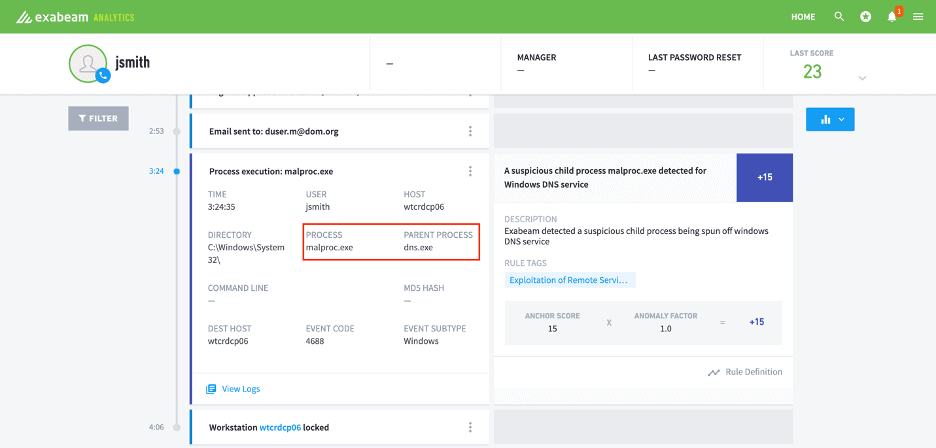Click Process execution: malproc.exe title
Viewport: 936px width, 448px height.
(271, 171)
